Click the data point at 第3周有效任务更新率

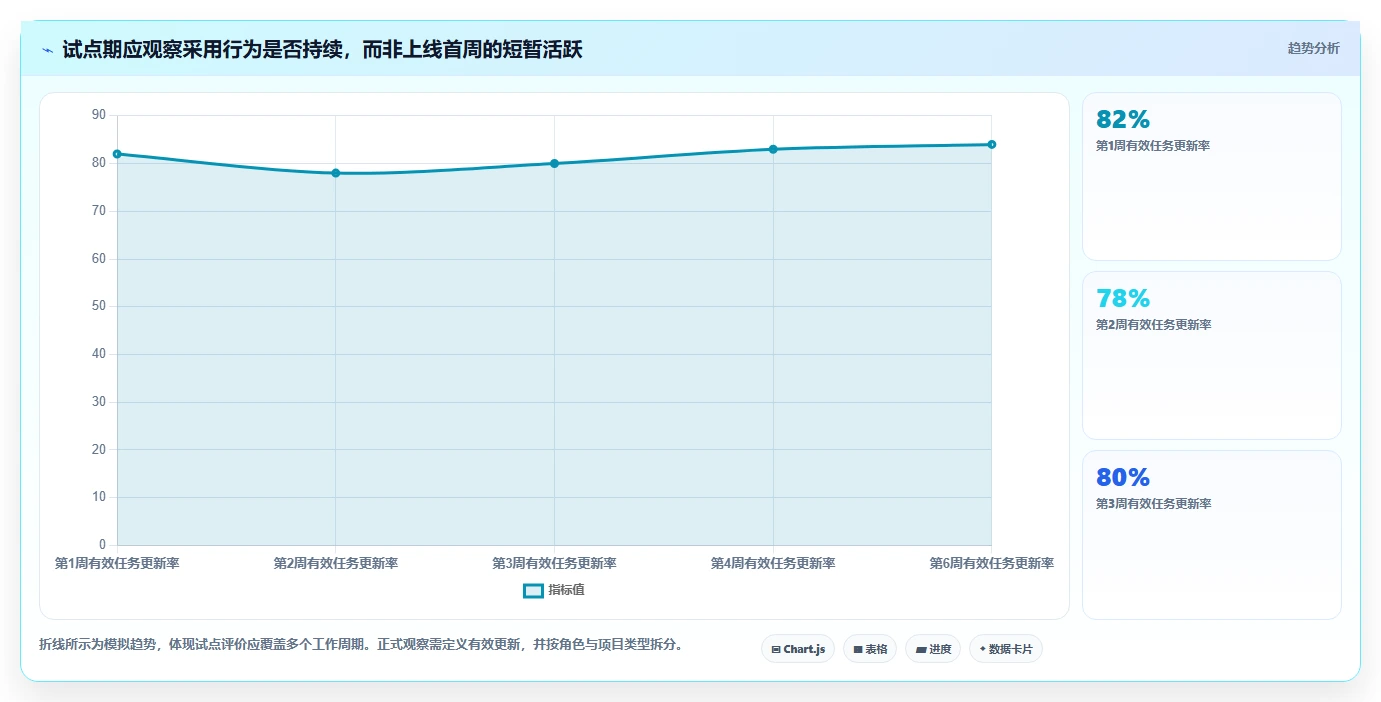[554, 163]
